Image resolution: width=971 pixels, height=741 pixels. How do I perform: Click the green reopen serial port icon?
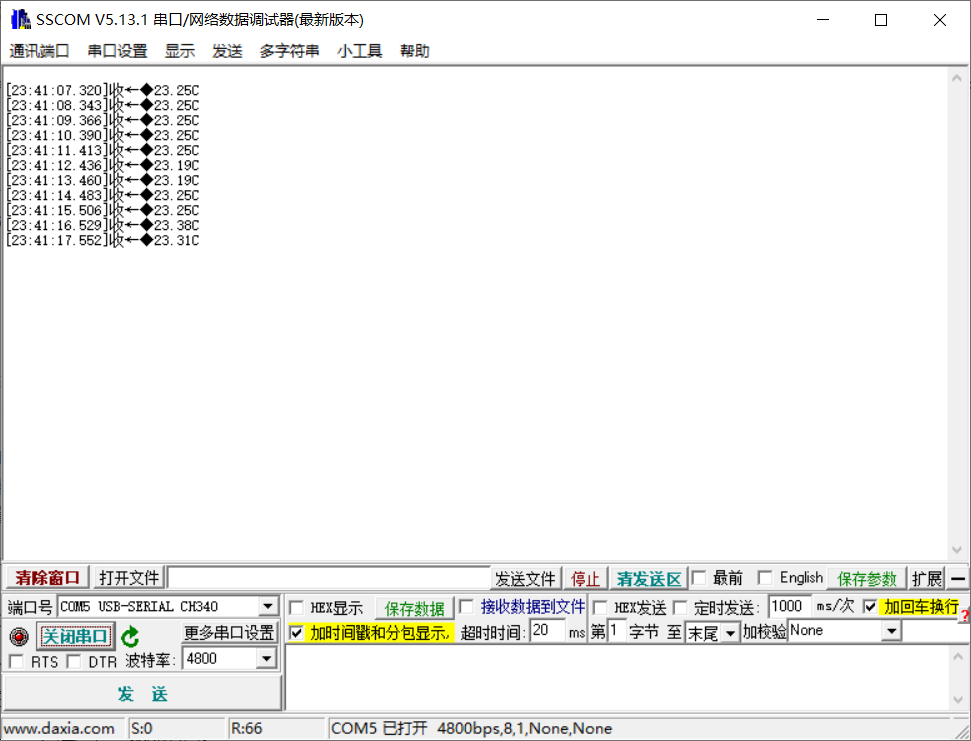(x=132, y=635)
